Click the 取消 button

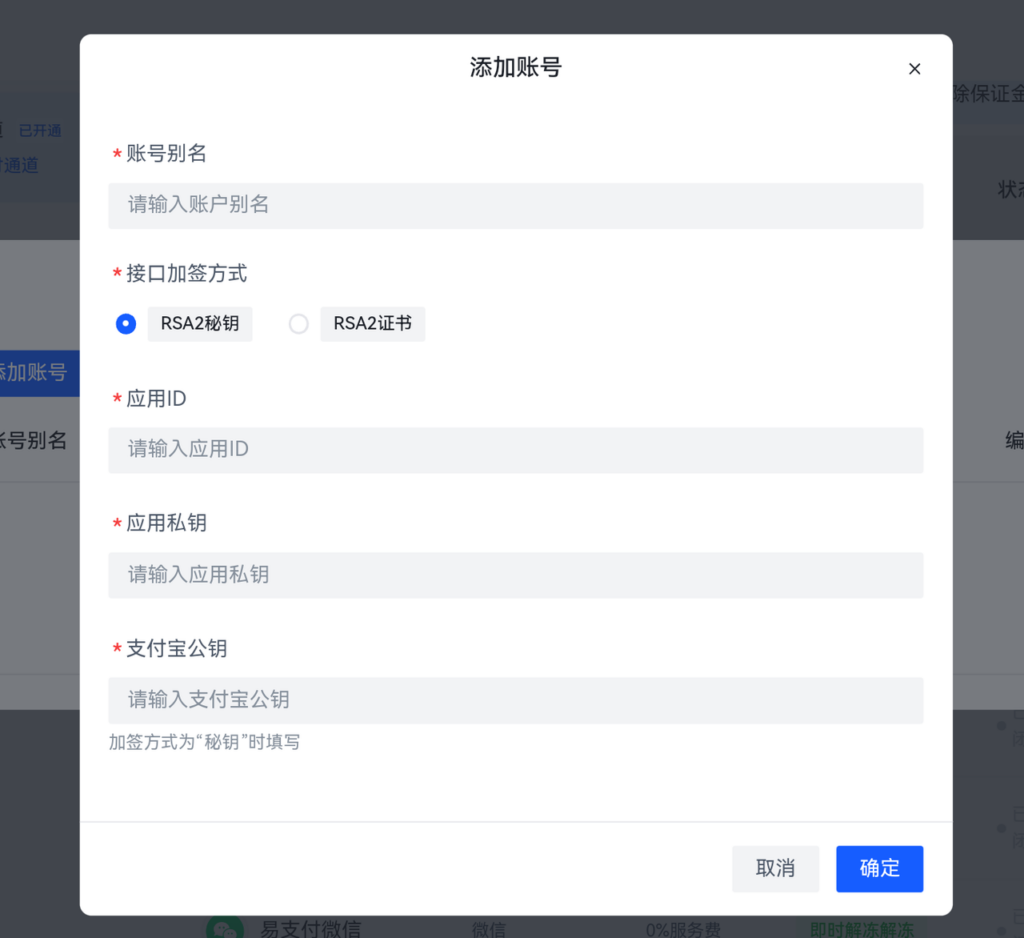coord(775,869)
